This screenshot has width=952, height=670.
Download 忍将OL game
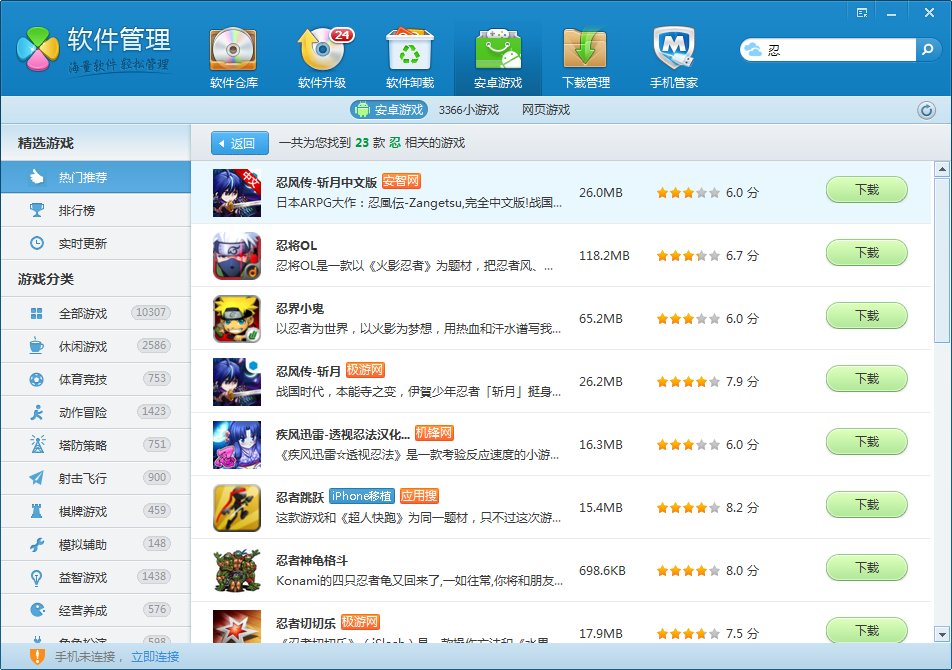[866, 253]
